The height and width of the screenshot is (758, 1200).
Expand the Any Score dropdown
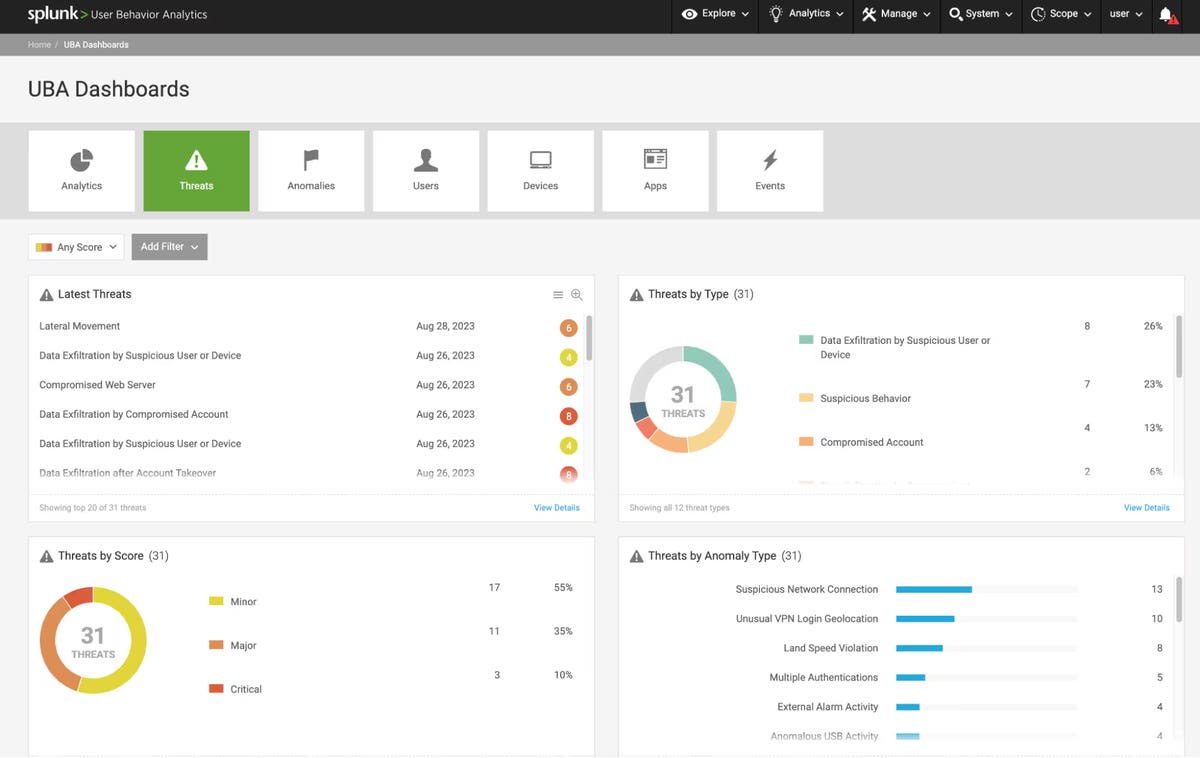coord(76,247)
